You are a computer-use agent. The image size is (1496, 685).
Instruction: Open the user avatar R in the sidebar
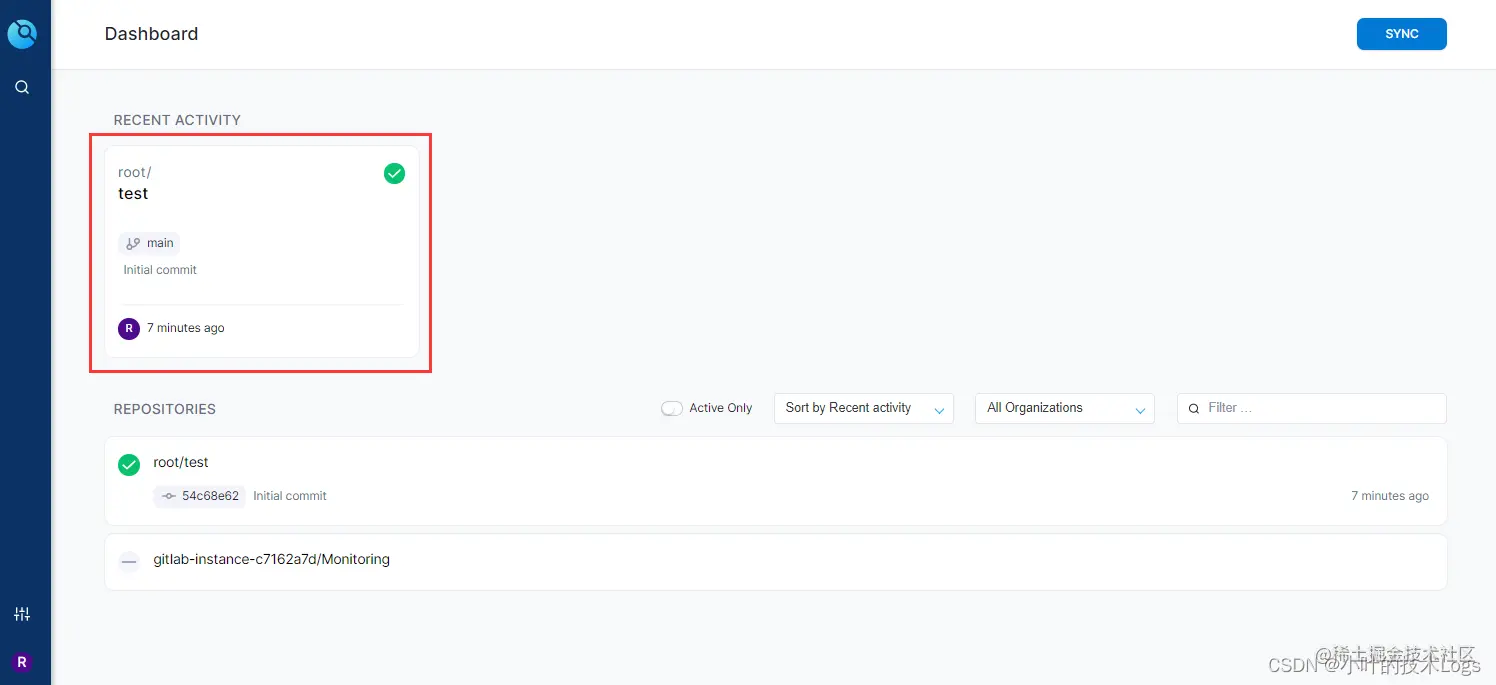point(22,662)
